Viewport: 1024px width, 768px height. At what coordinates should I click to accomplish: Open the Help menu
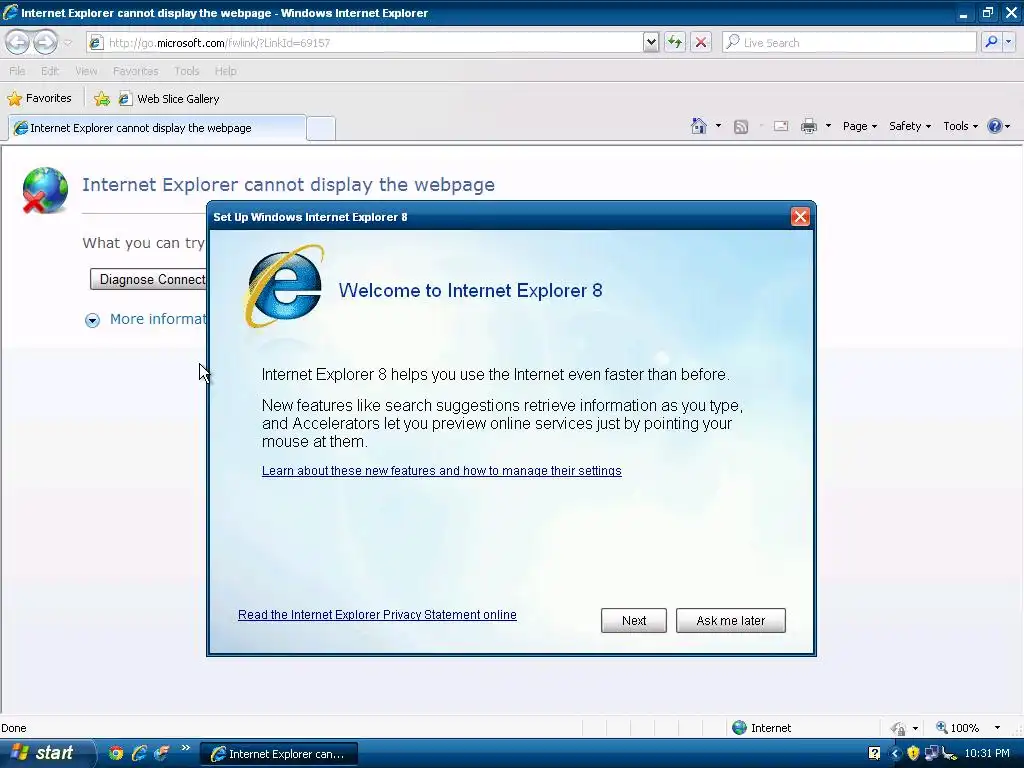[x=225, y=71]
